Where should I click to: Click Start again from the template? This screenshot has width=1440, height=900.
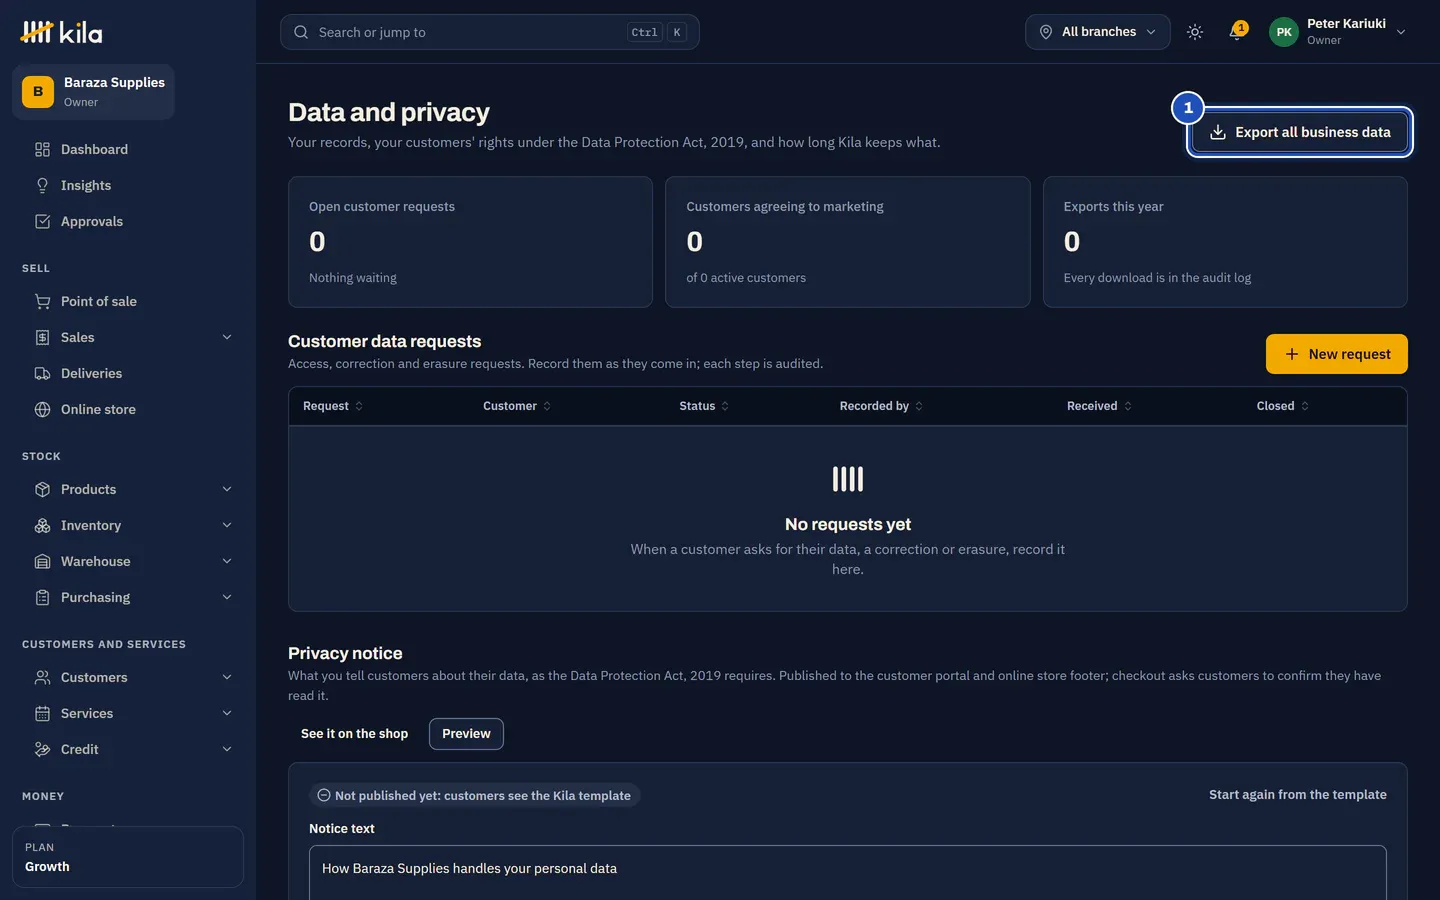1297,795
